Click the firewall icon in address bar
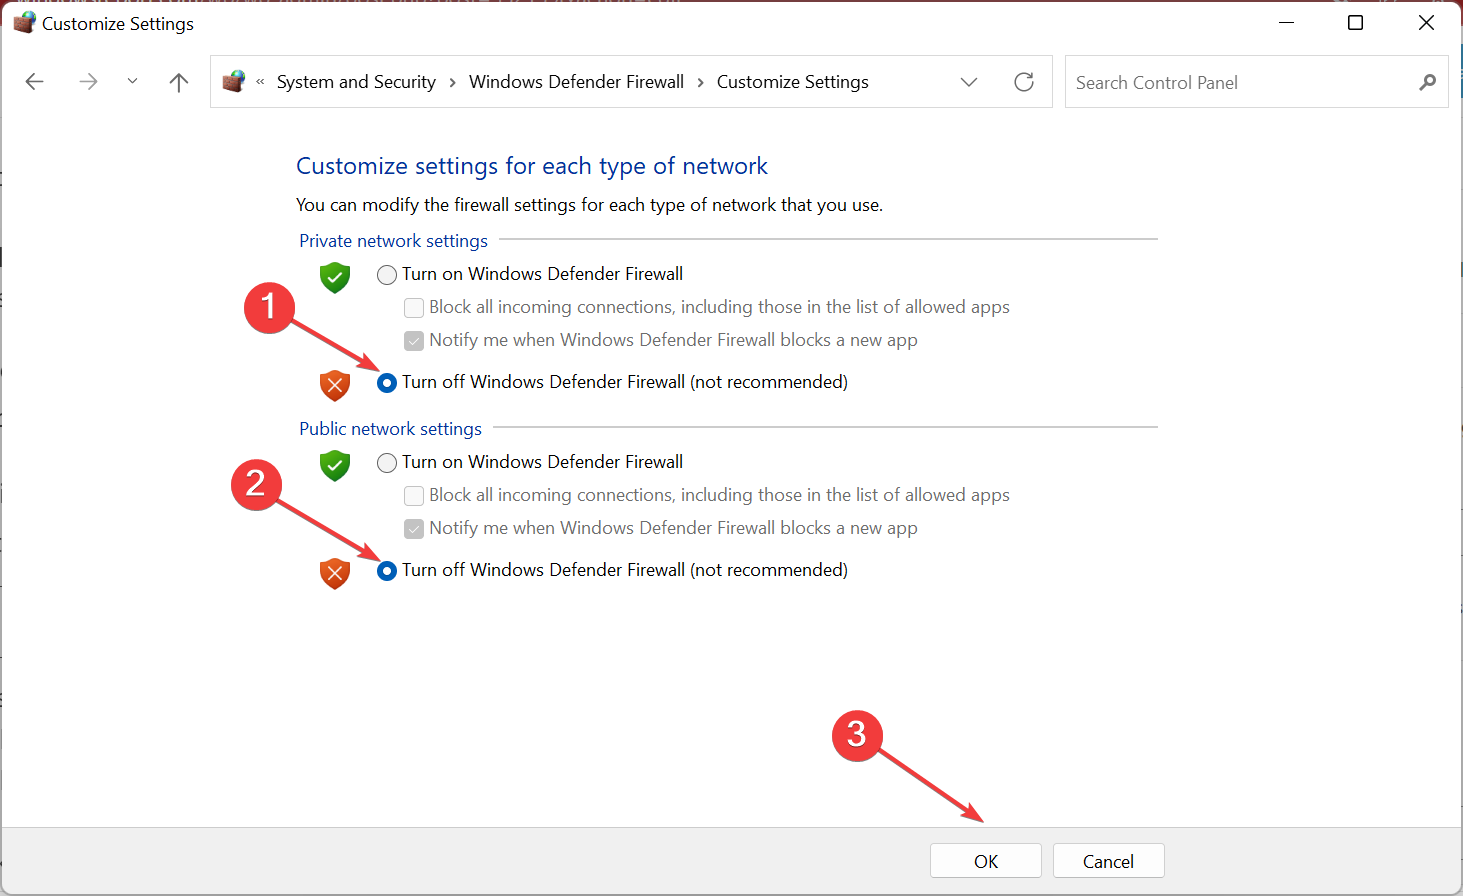Viewport: 1463px width, 896px height. (x=234, y=81)
